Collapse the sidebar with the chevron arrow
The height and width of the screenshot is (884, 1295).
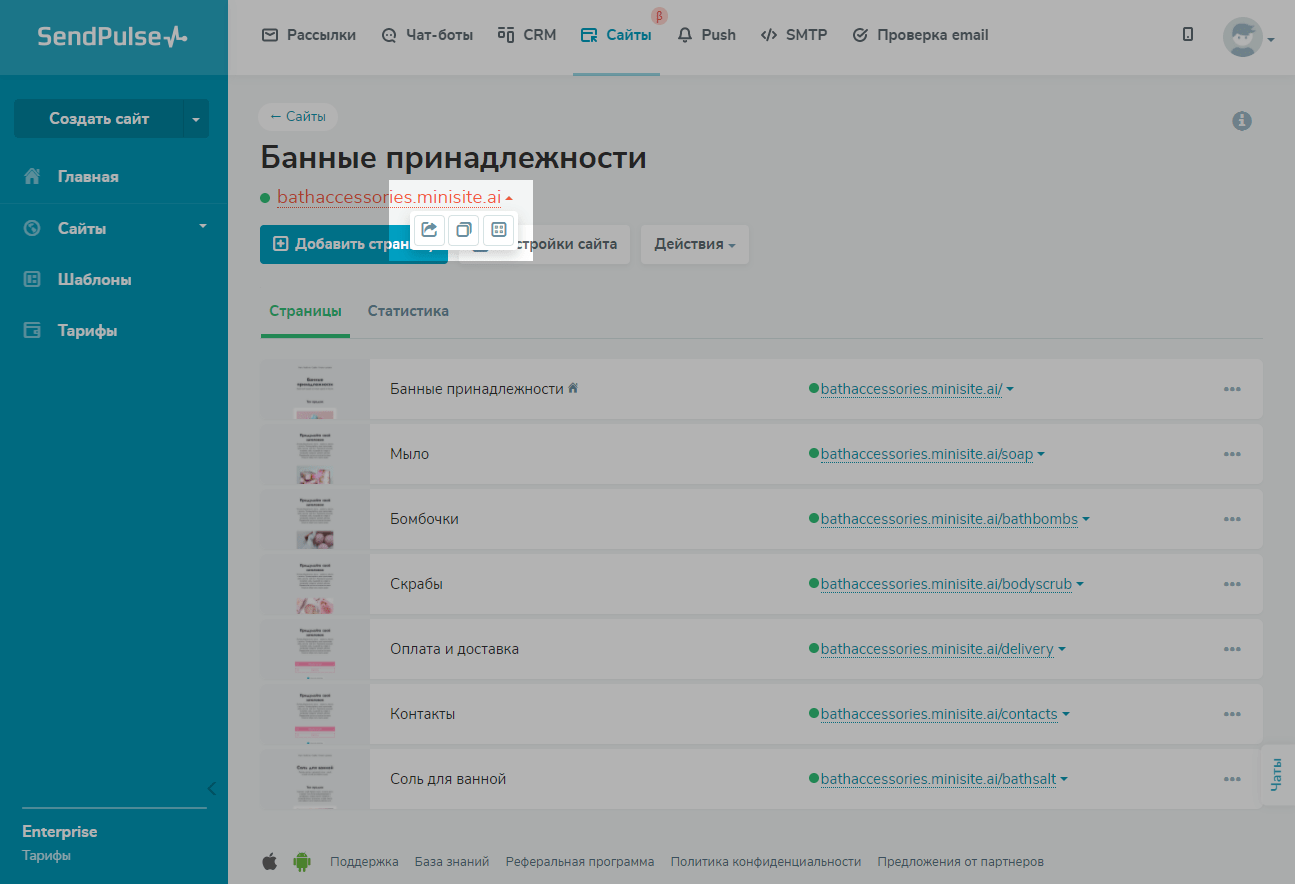[211, 788]
